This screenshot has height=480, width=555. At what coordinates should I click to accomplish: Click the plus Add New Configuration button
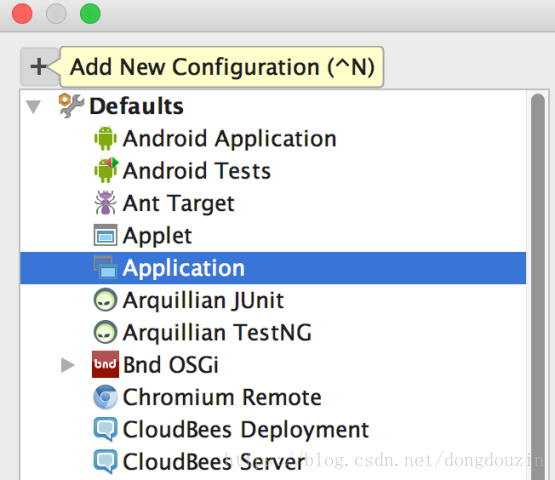[39, 67]
